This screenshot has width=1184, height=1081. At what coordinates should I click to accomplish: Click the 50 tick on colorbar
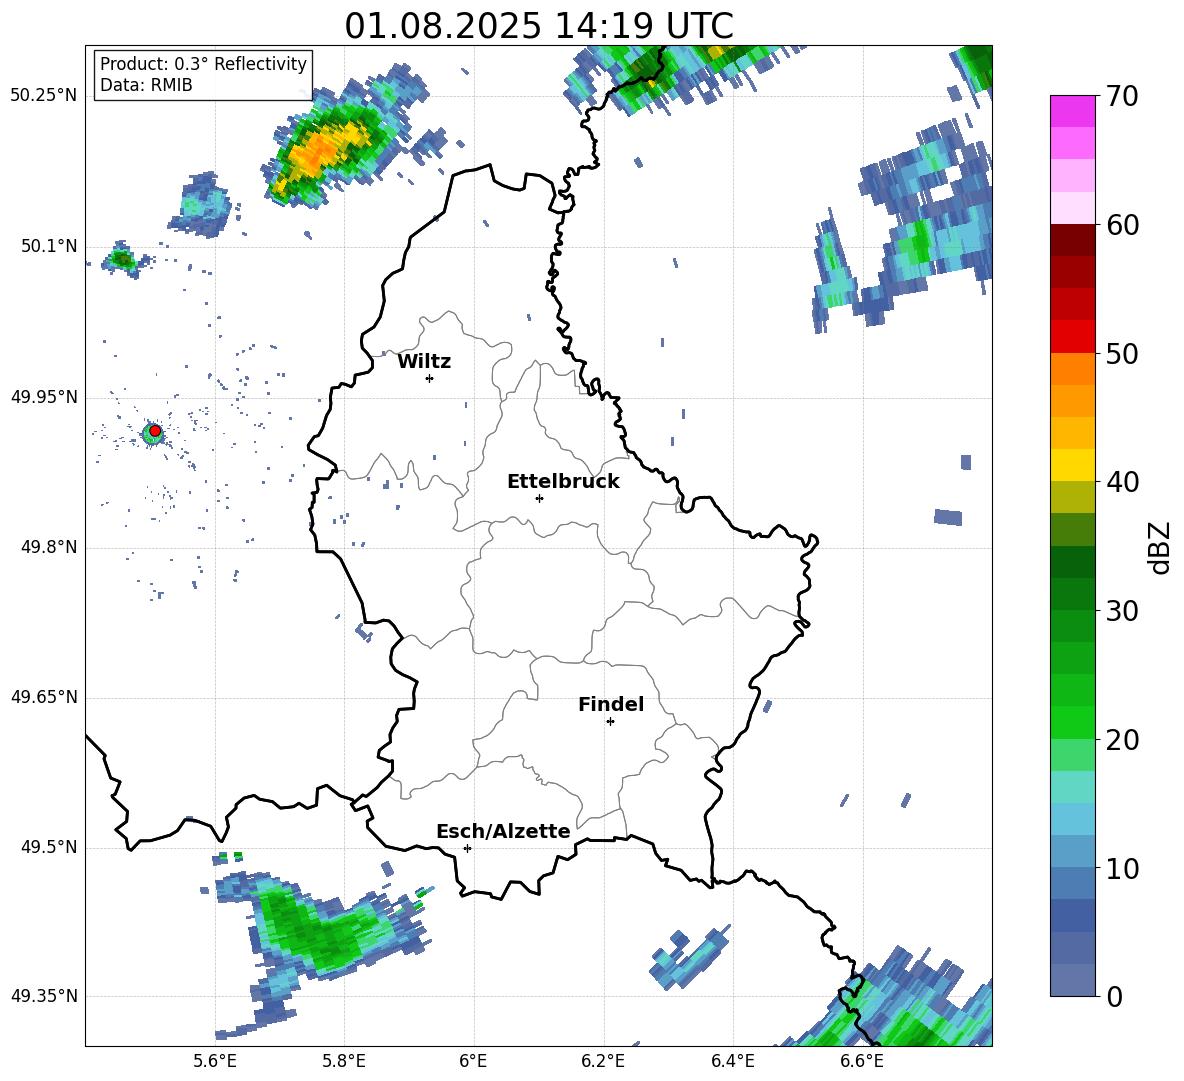pyautogui.click(x=1121, y=353)
